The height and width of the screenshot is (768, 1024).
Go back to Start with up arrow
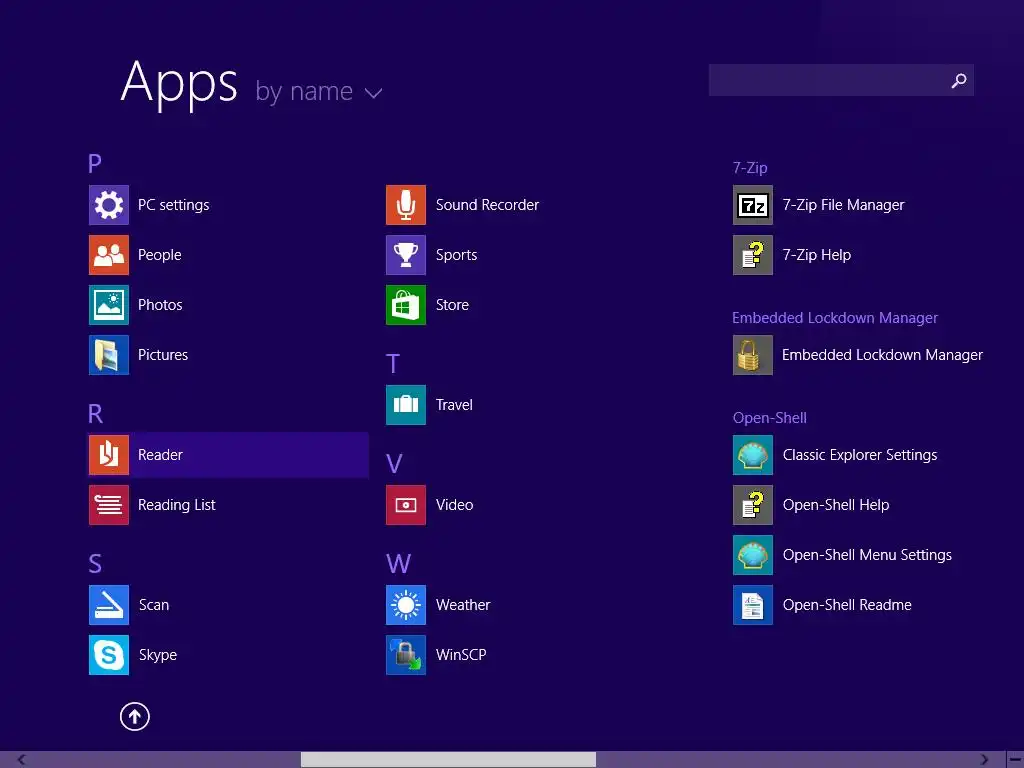click(x=135, y=716)
